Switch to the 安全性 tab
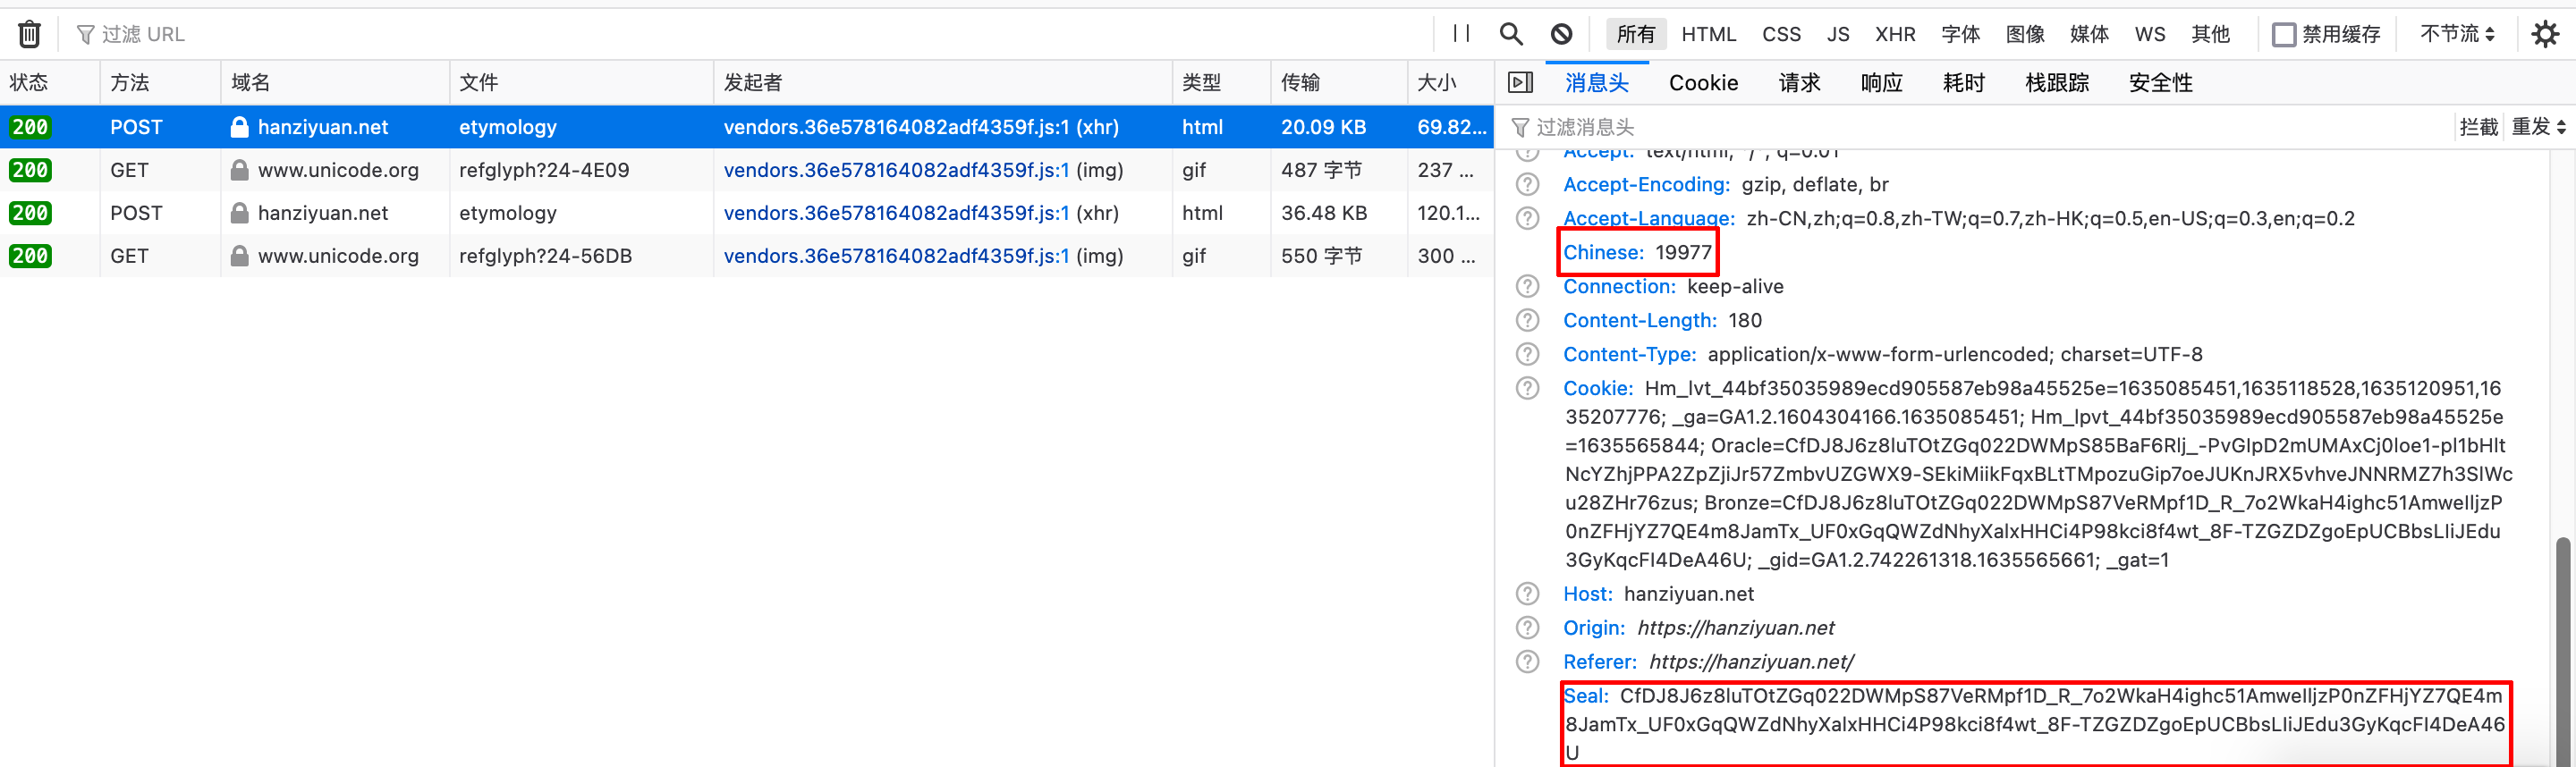 tap(2160, 82)
